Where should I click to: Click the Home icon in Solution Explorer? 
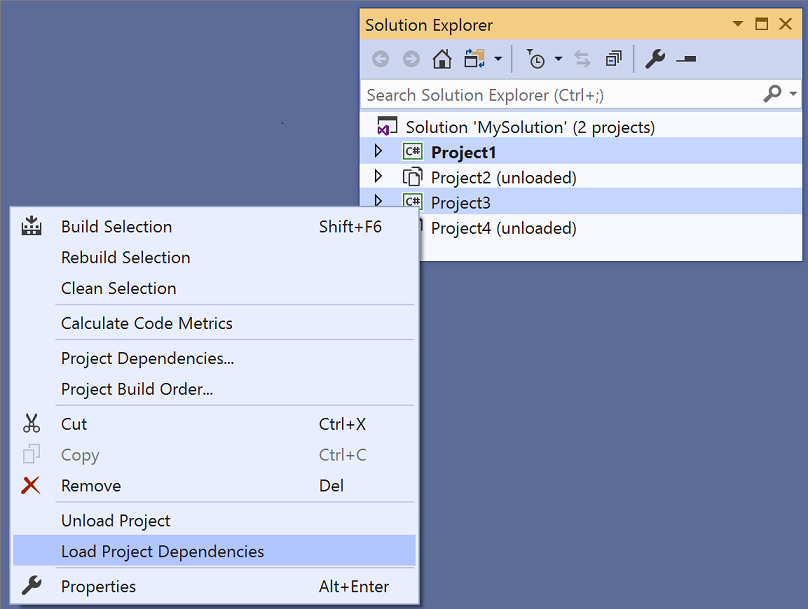pyautogui.click(x=442, y=59)
